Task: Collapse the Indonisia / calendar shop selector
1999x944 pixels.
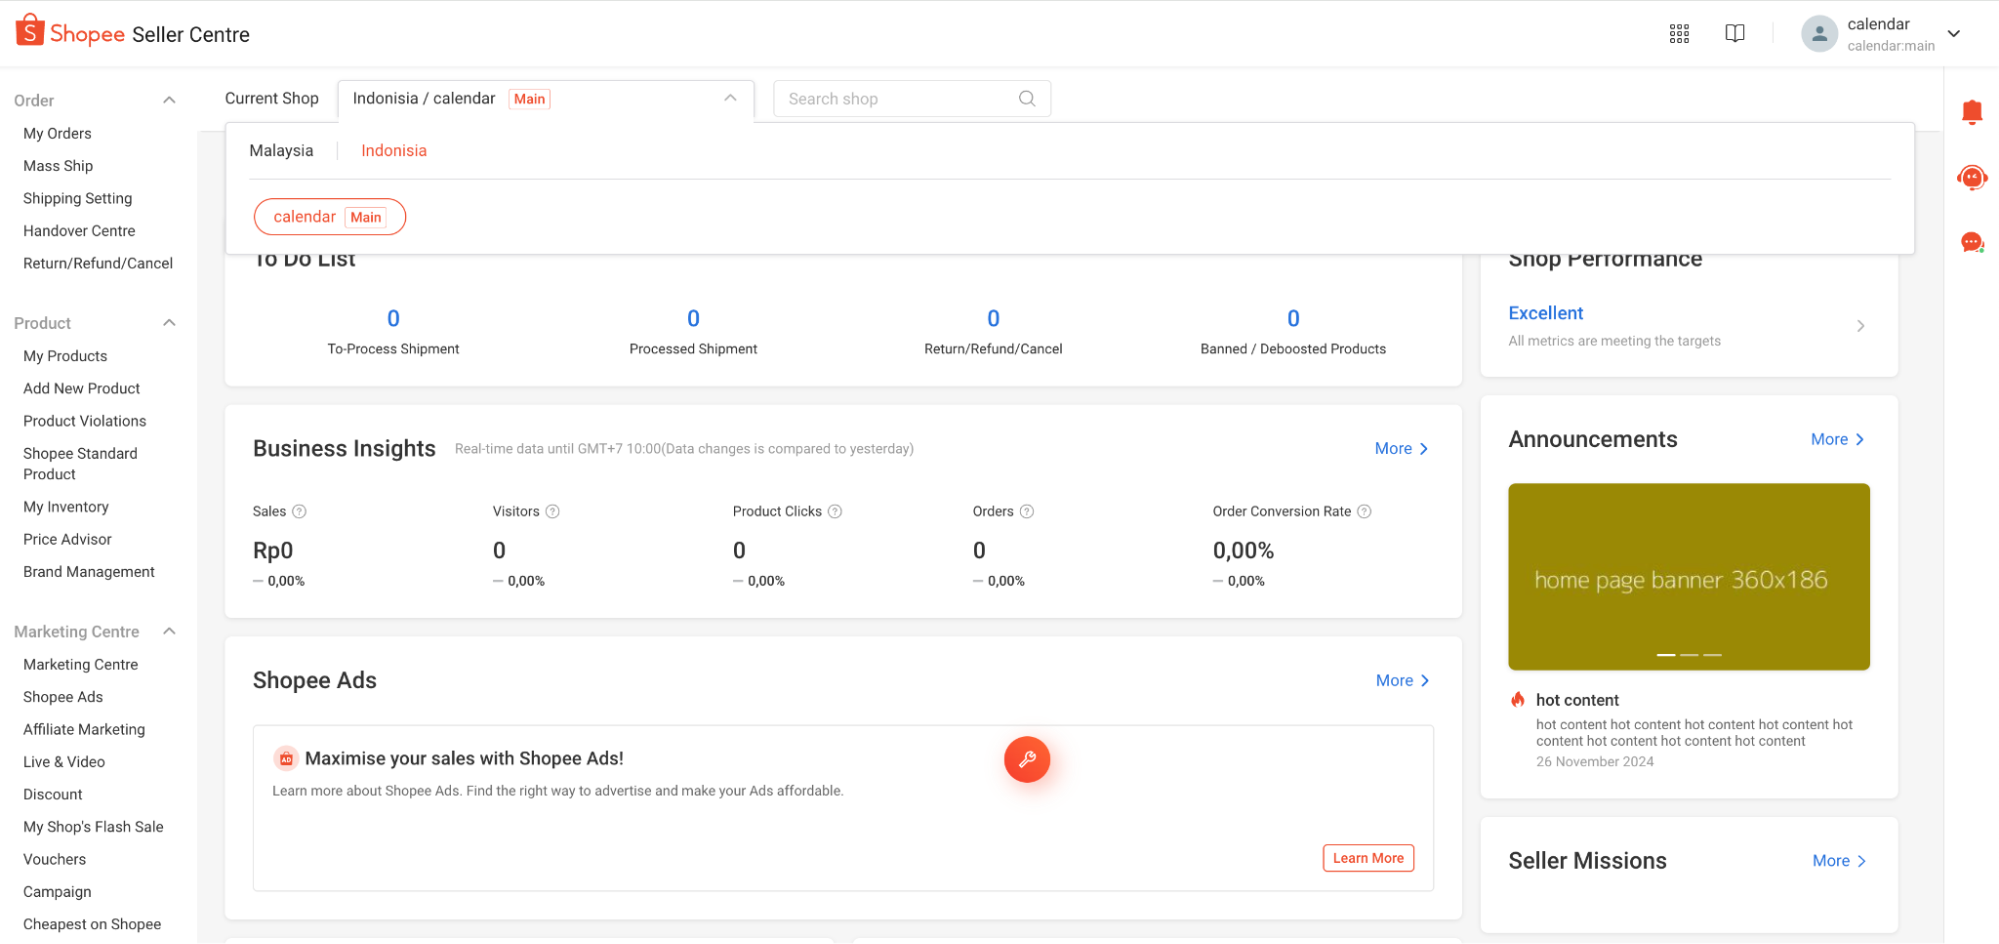Action: click(x=729, y=99)
